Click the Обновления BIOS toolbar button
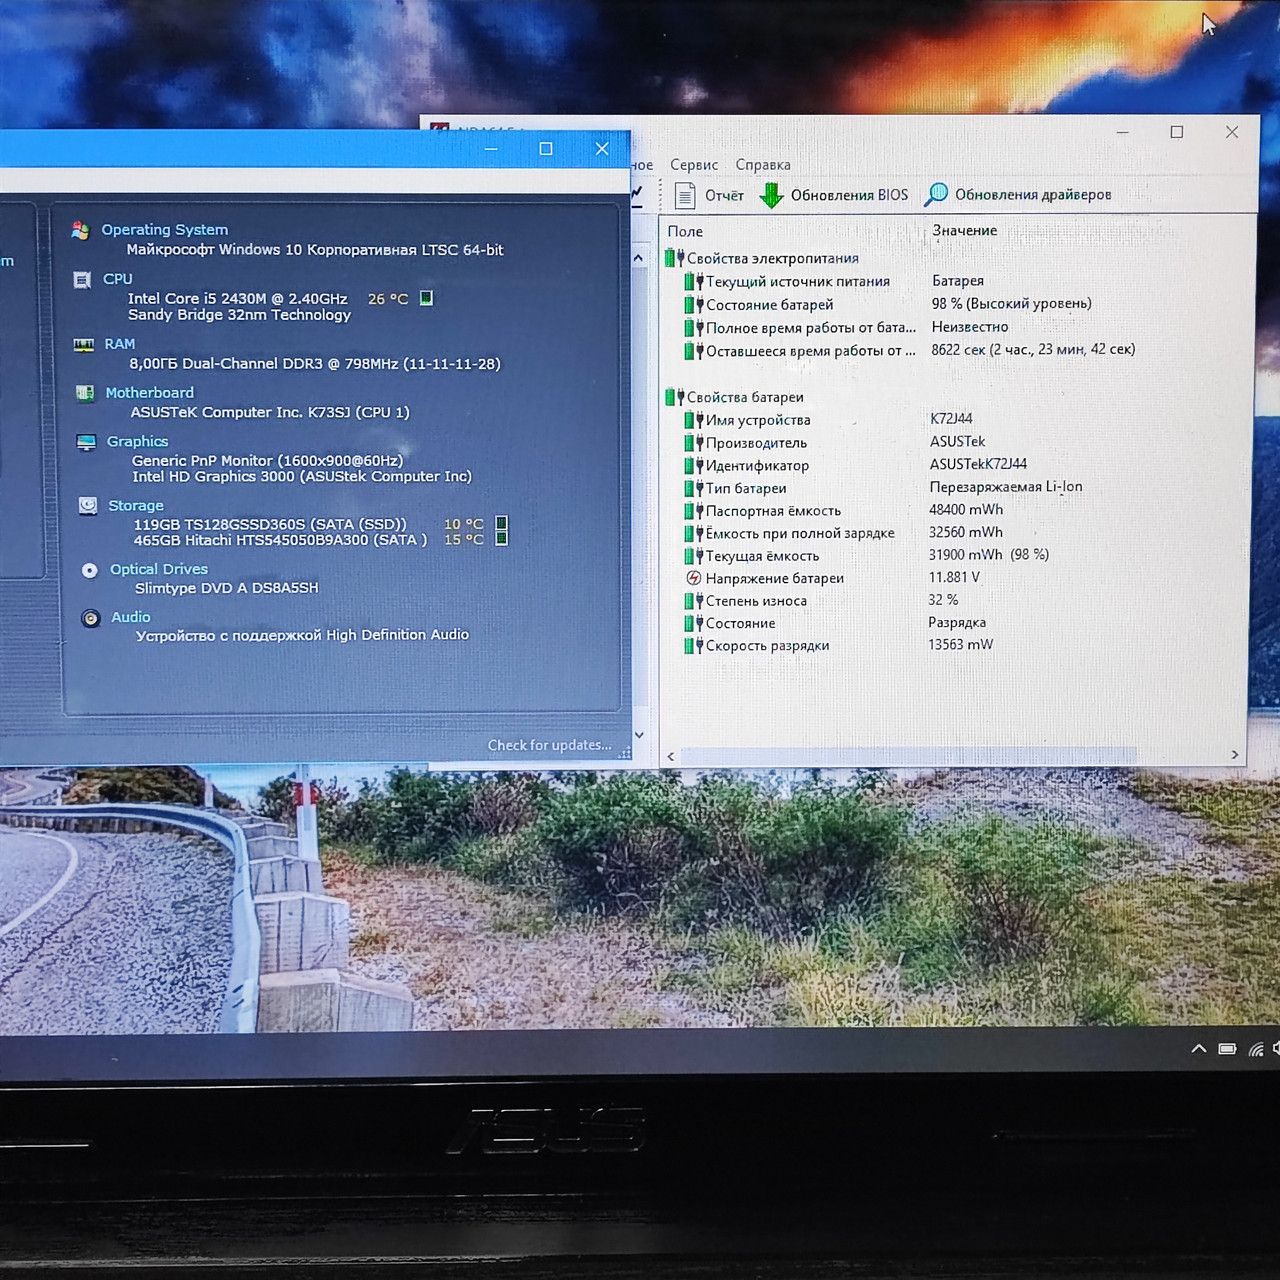Image resolution: width=1280 pixels, height=1280 pixels. pos(834,195)
